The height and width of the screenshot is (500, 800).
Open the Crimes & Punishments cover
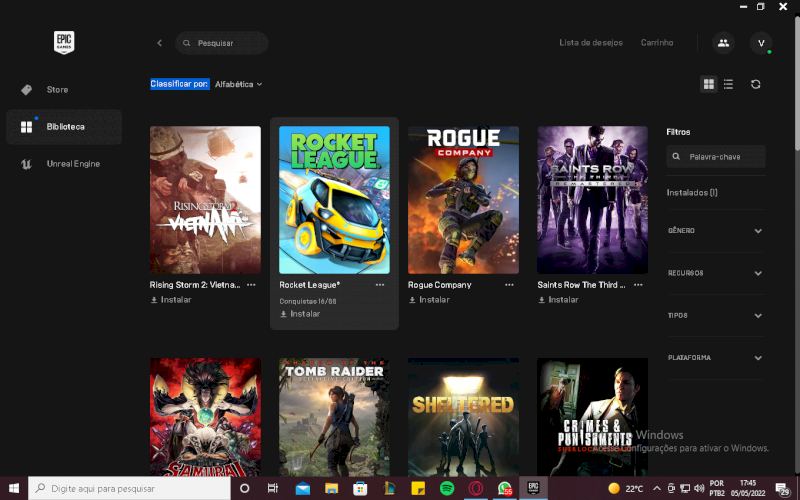point(592,417)
